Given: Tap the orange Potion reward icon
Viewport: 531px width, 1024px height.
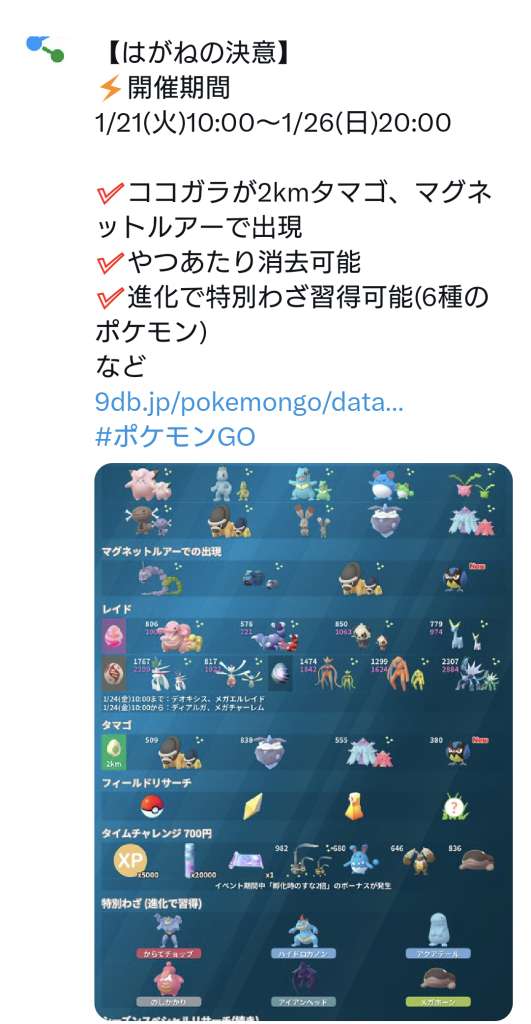Looking at the screenshot, I should pyautogui.click(x=354, y=808).
